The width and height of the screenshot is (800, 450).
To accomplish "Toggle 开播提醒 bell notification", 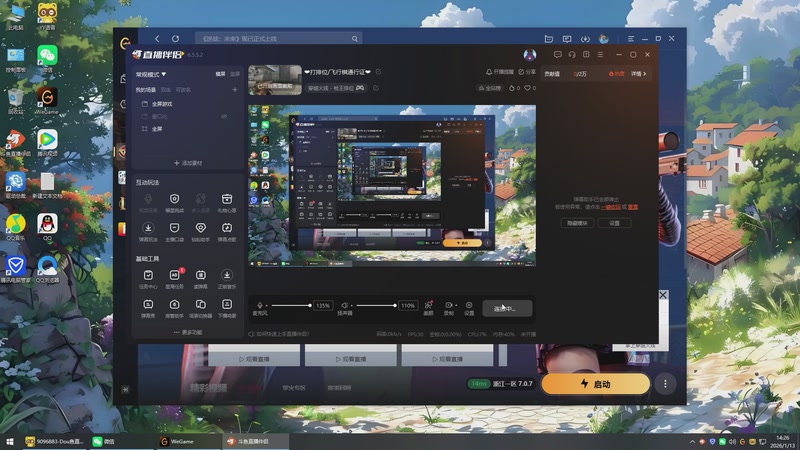I will 499,72.
